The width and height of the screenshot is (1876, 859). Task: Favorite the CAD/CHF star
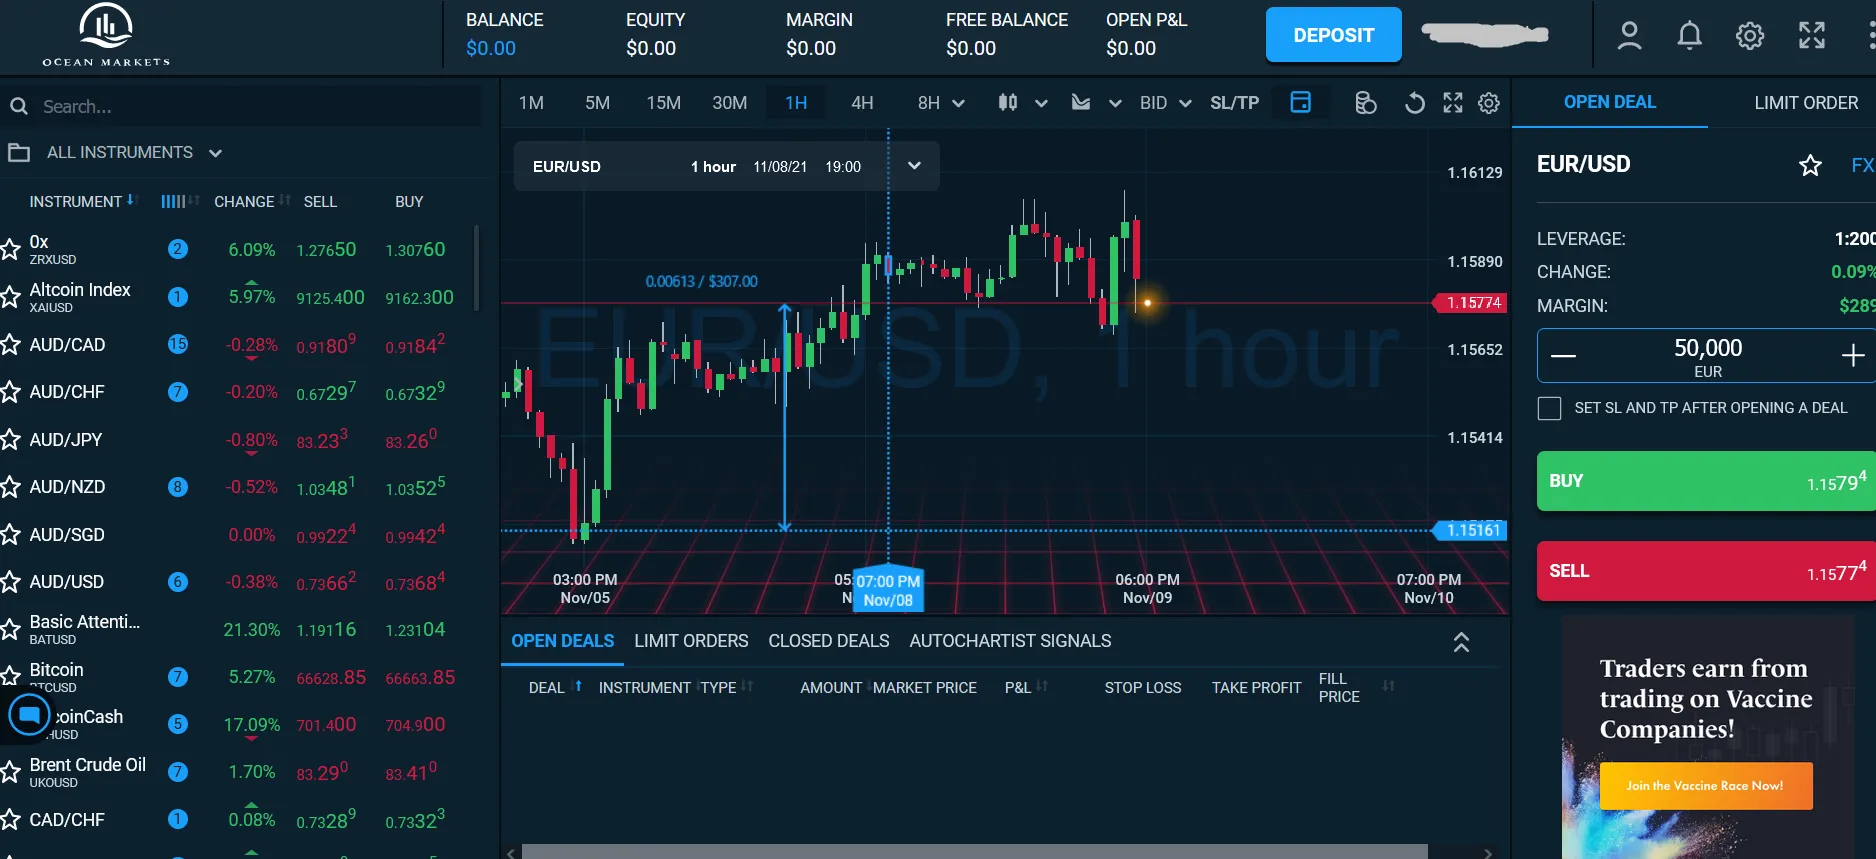point(10,820)
